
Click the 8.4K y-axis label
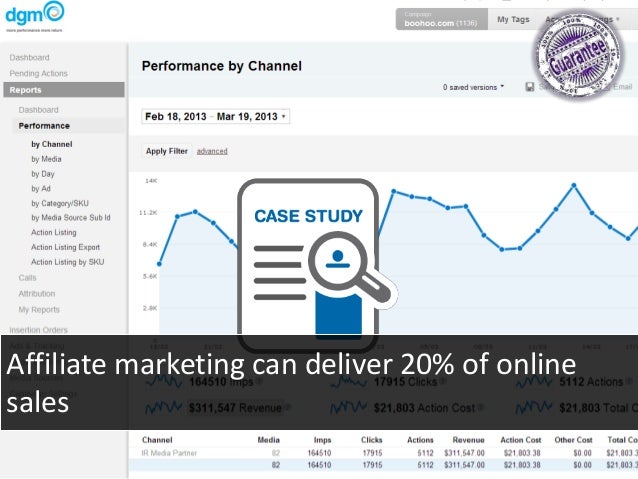[150, 244]
